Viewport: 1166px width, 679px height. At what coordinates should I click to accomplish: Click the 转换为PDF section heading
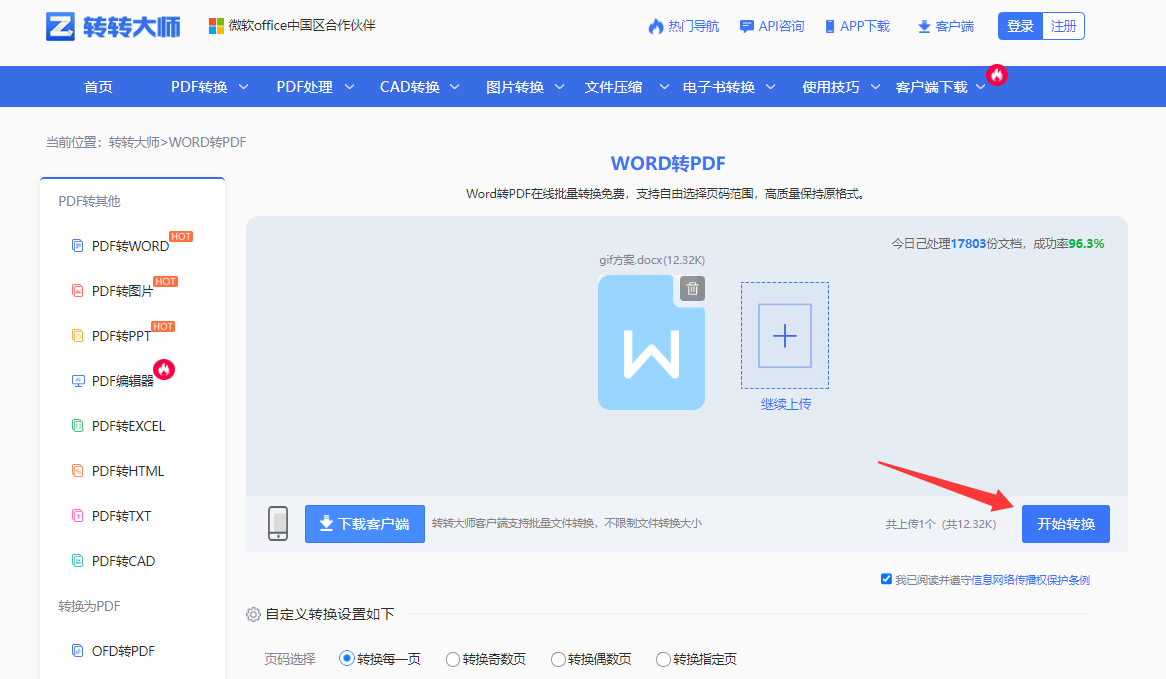click(x=89, y=606)
